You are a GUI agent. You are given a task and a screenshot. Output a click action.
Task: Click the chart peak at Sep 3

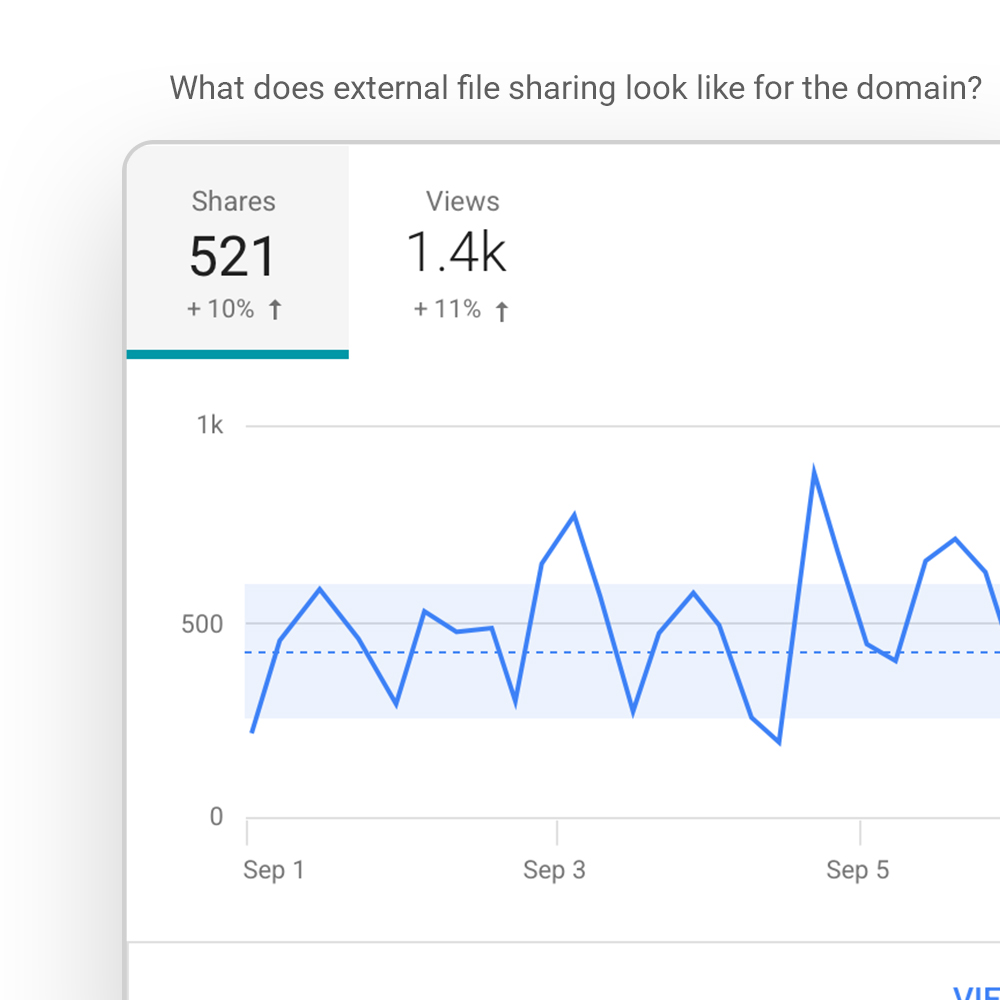click(574, 515)
